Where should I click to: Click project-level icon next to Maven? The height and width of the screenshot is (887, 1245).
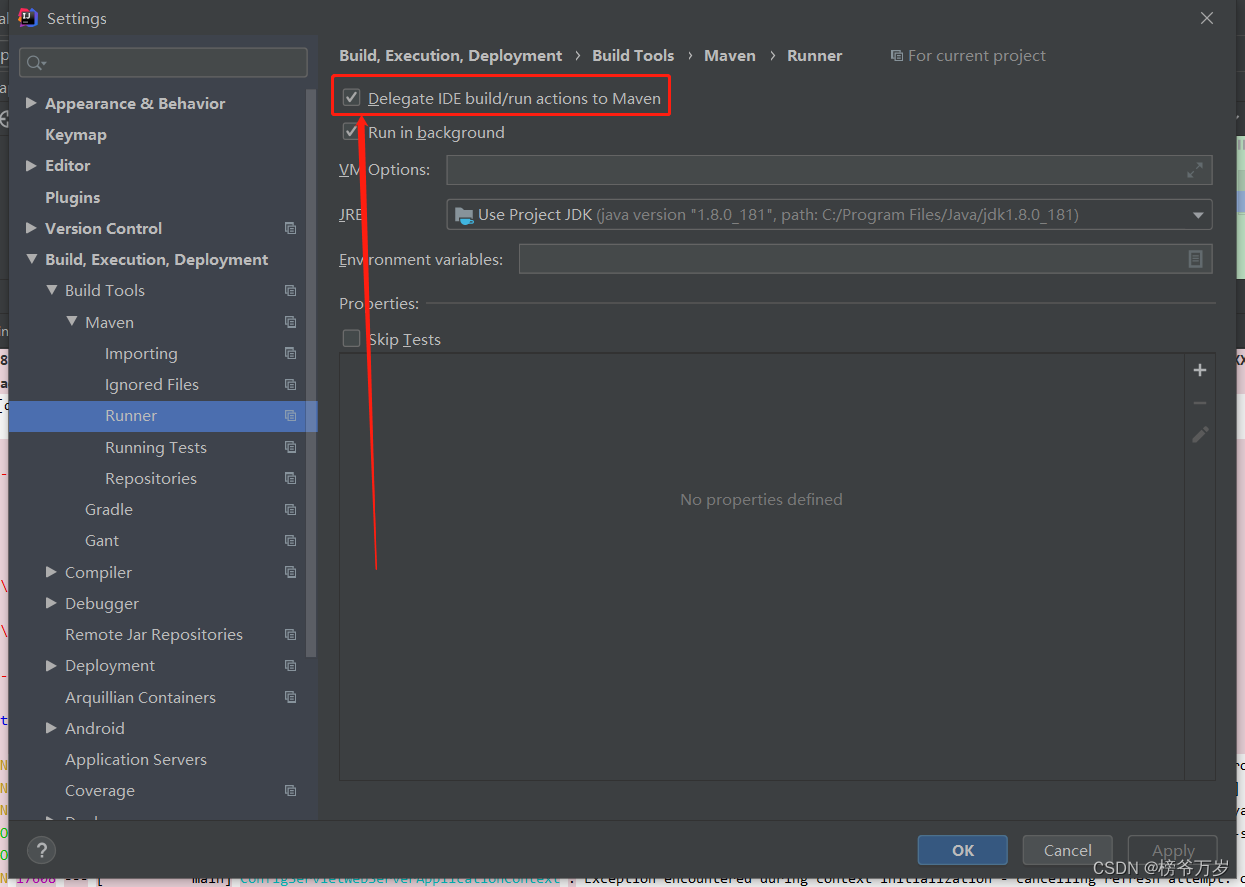tap(290, 322)
